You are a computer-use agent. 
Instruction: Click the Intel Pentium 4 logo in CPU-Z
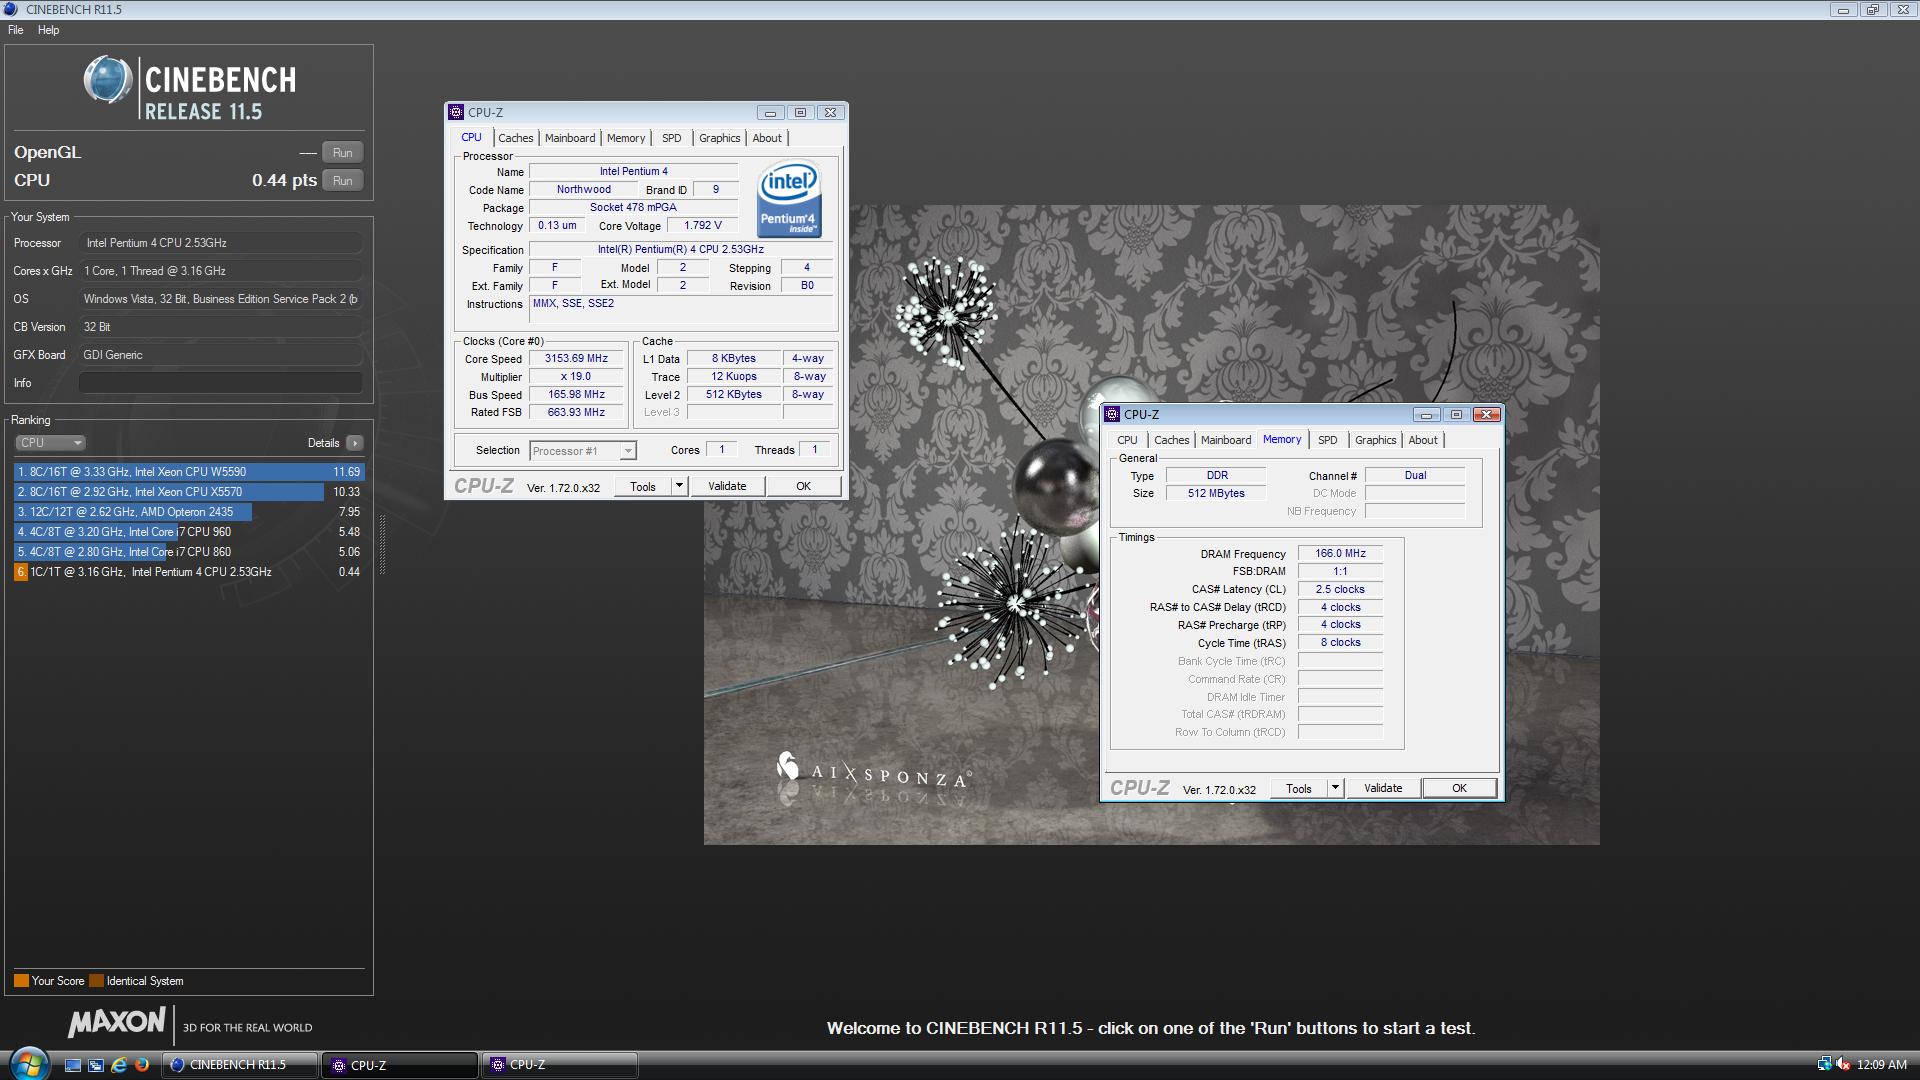[x=789, y=198]
